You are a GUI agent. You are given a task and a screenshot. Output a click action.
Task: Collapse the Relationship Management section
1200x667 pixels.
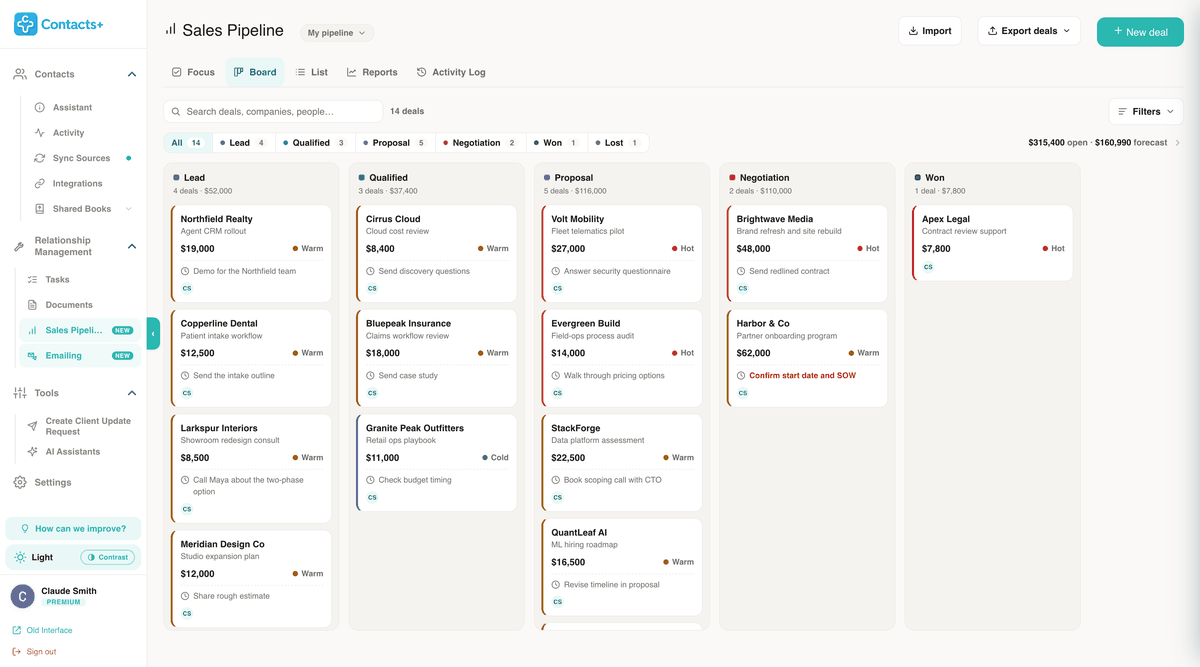pos(132,246)
